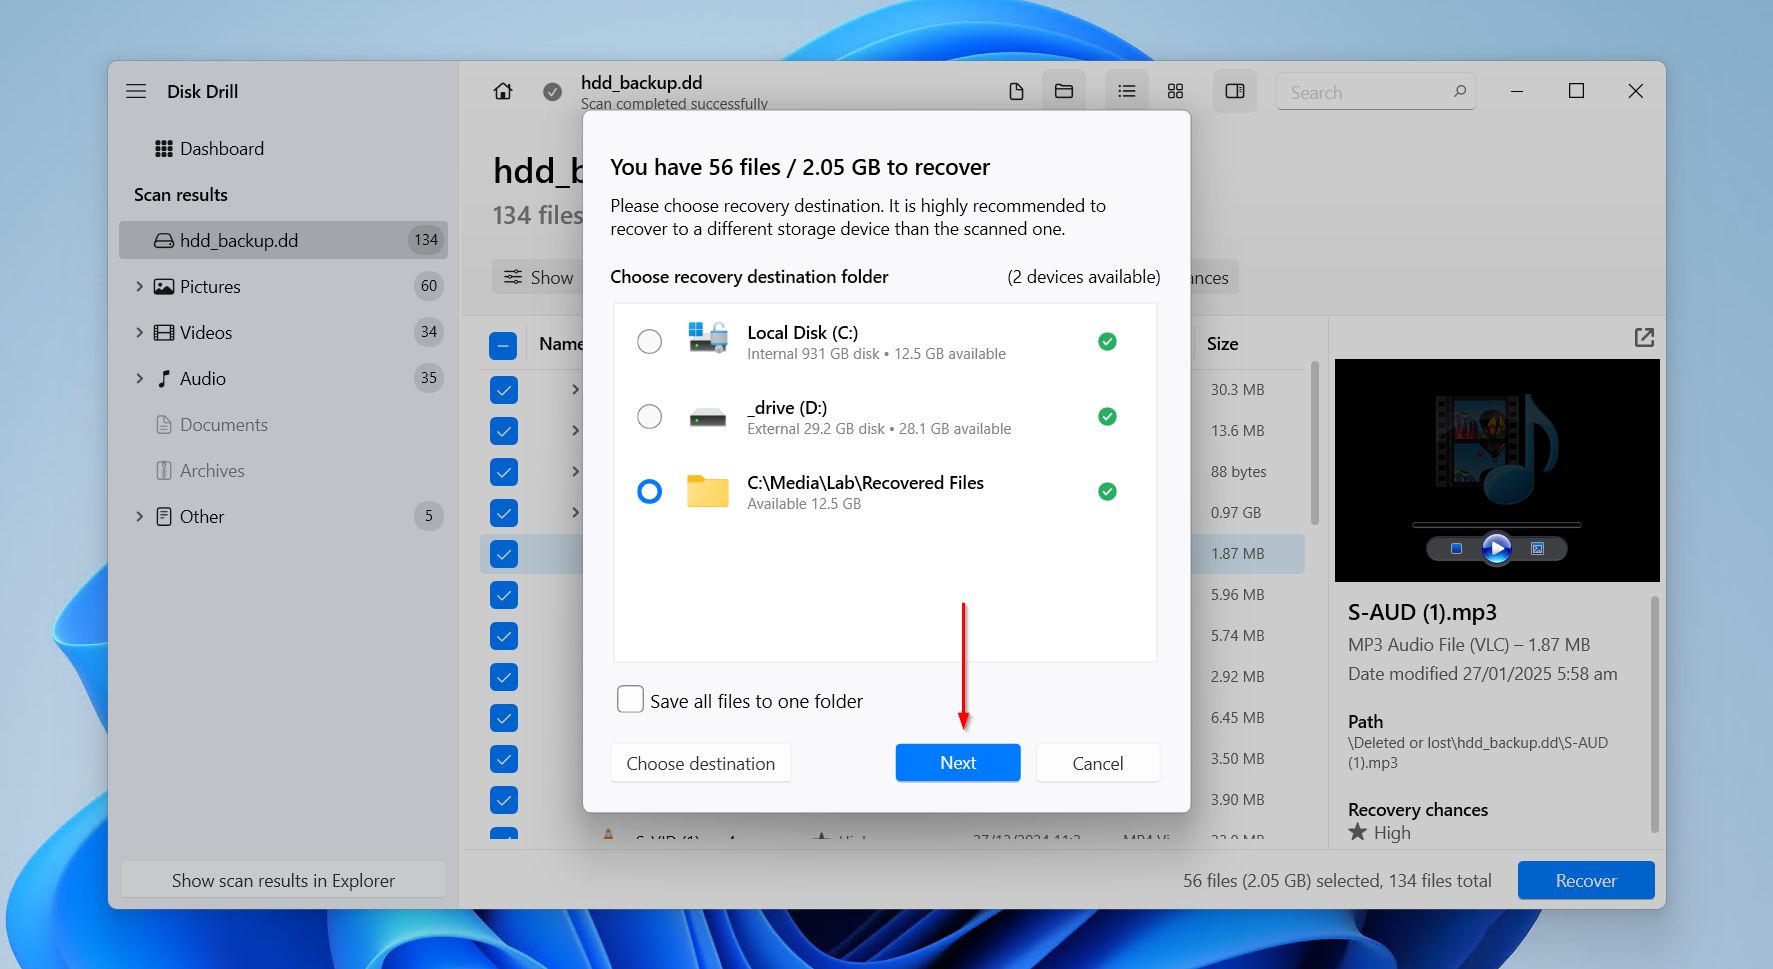
Task: Switch to grid view layout
Action: tap(1175, 91)
